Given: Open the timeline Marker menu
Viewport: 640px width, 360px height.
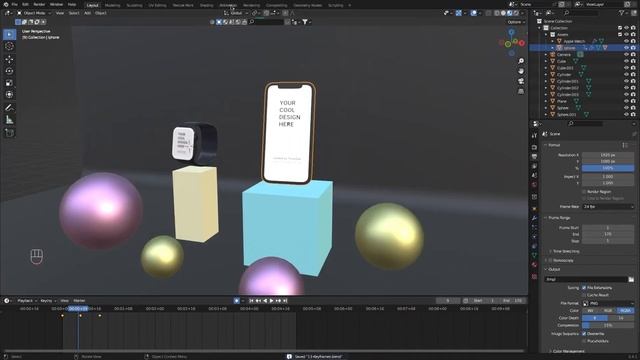Looking at the screenshot, I should (x=79, y=301).
